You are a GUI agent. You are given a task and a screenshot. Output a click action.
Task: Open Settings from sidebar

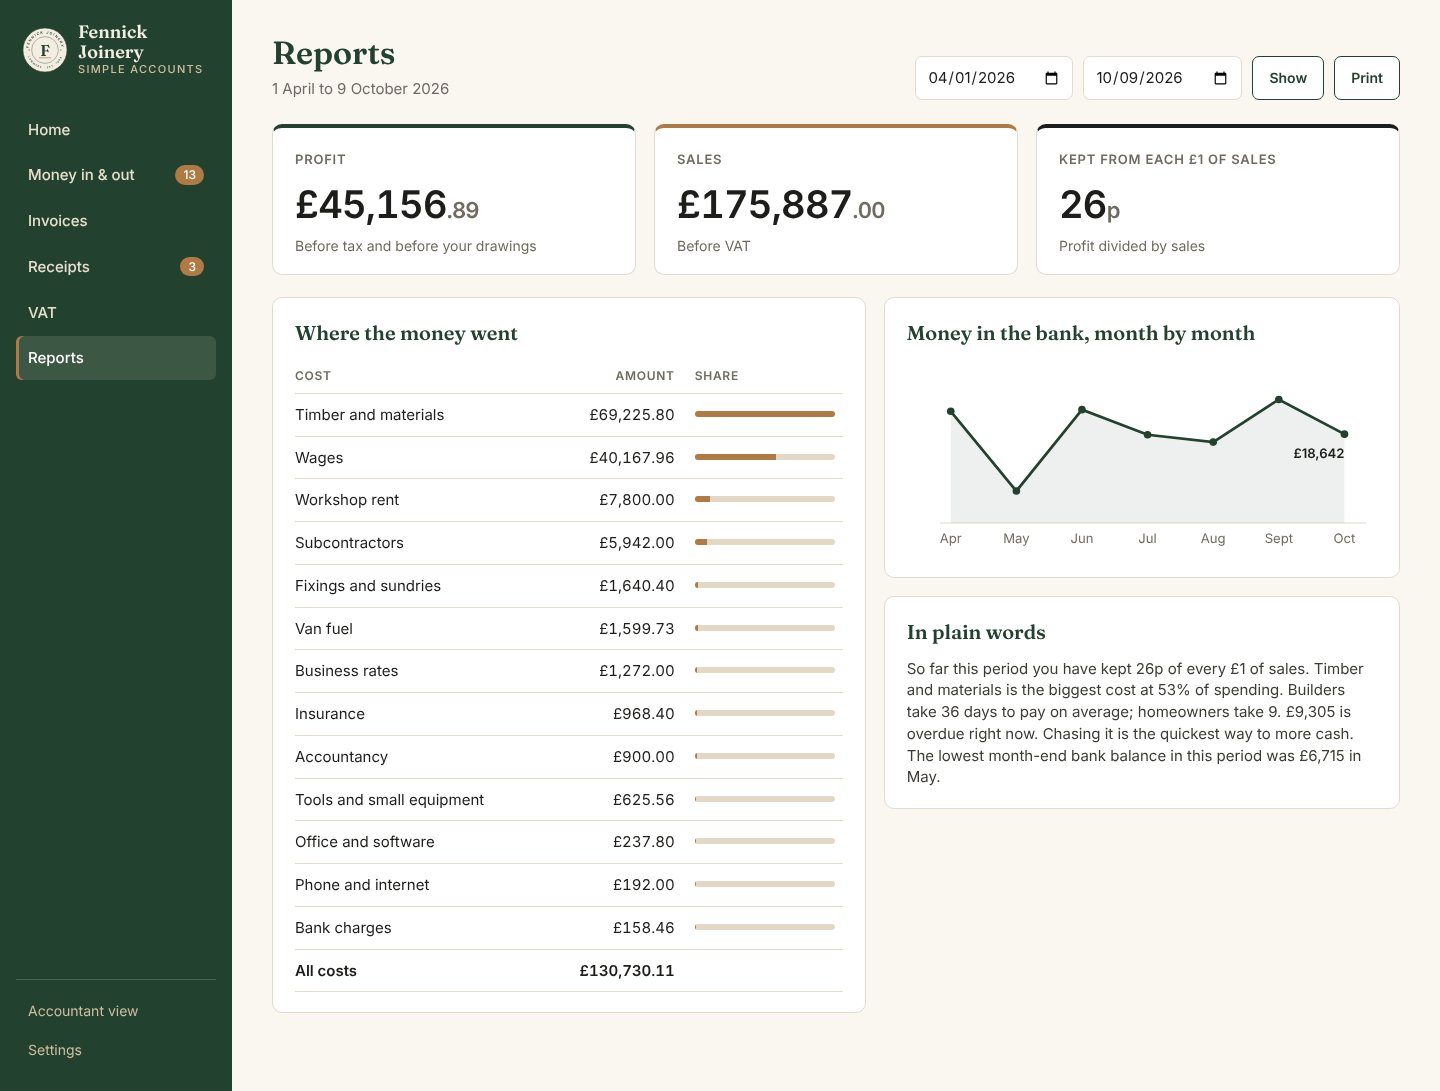pos(55,1050)
